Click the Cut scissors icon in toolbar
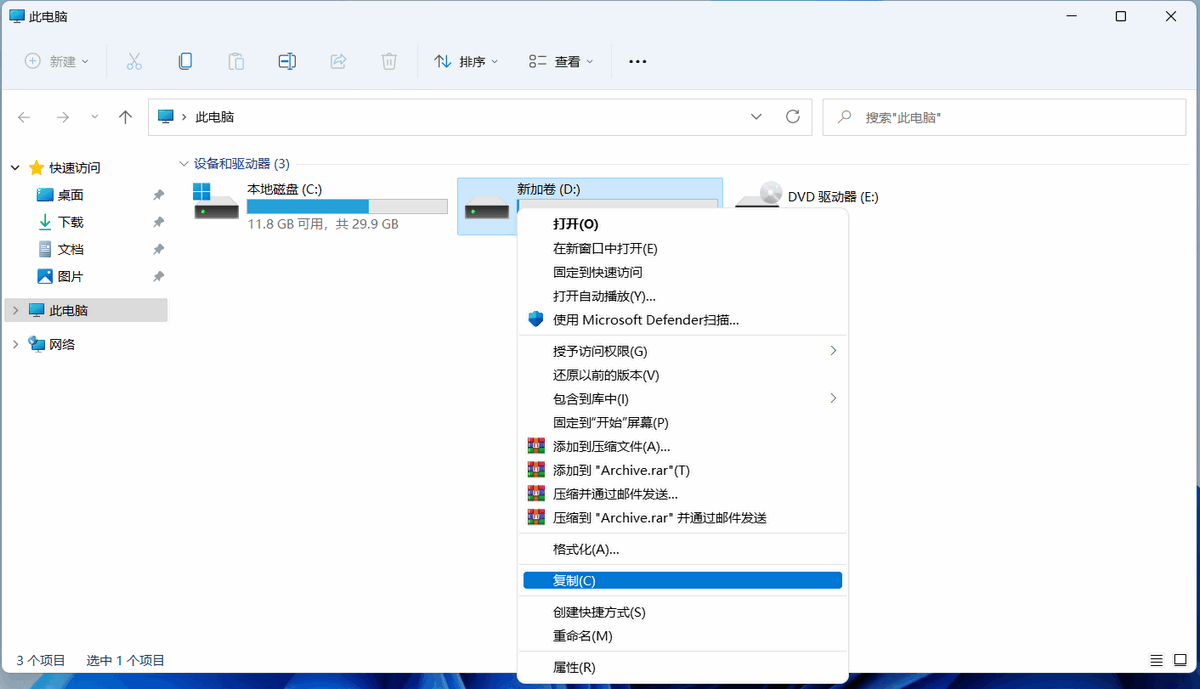Screen dimensions: 1200x689 (134, 61)
